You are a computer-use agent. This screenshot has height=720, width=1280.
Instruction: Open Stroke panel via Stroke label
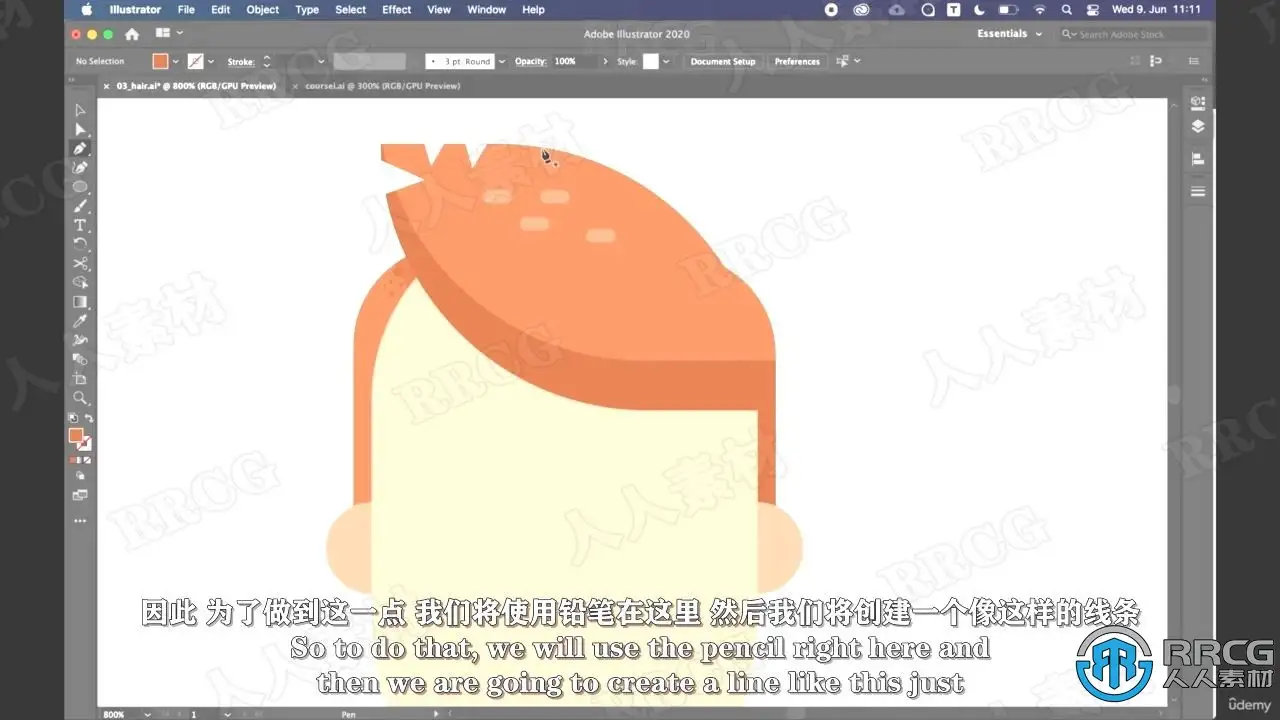[x=241, y=62]
